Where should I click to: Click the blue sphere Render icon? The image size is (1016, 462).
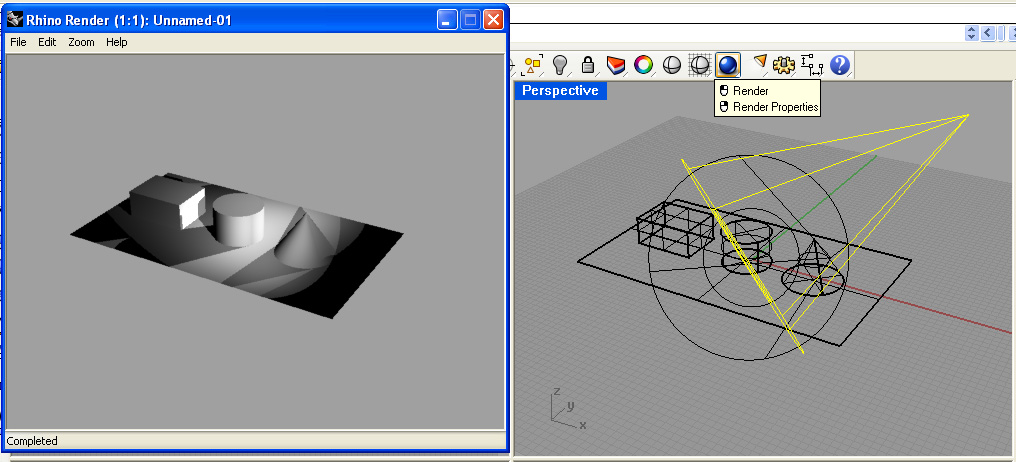(728, 65)
